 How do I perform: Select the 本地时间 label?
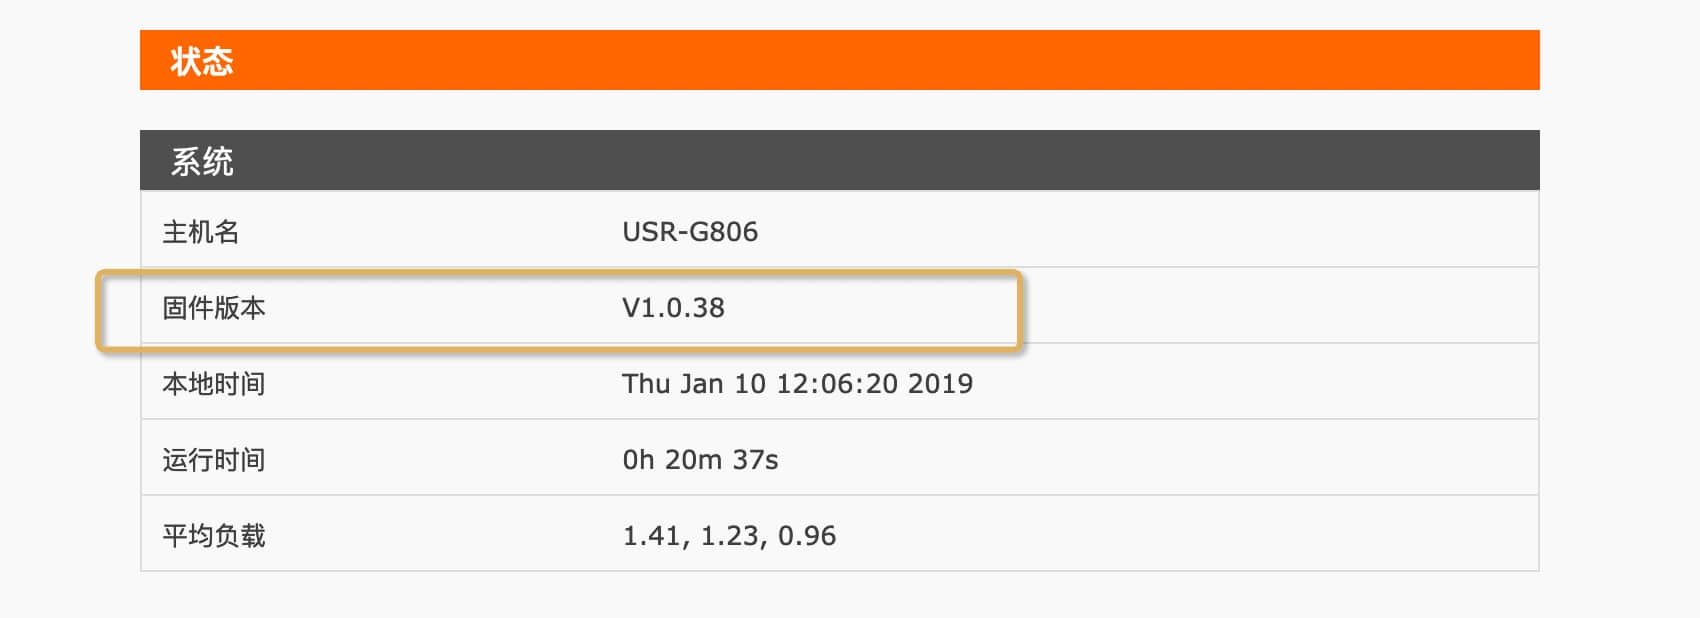[x=214, y=384]
